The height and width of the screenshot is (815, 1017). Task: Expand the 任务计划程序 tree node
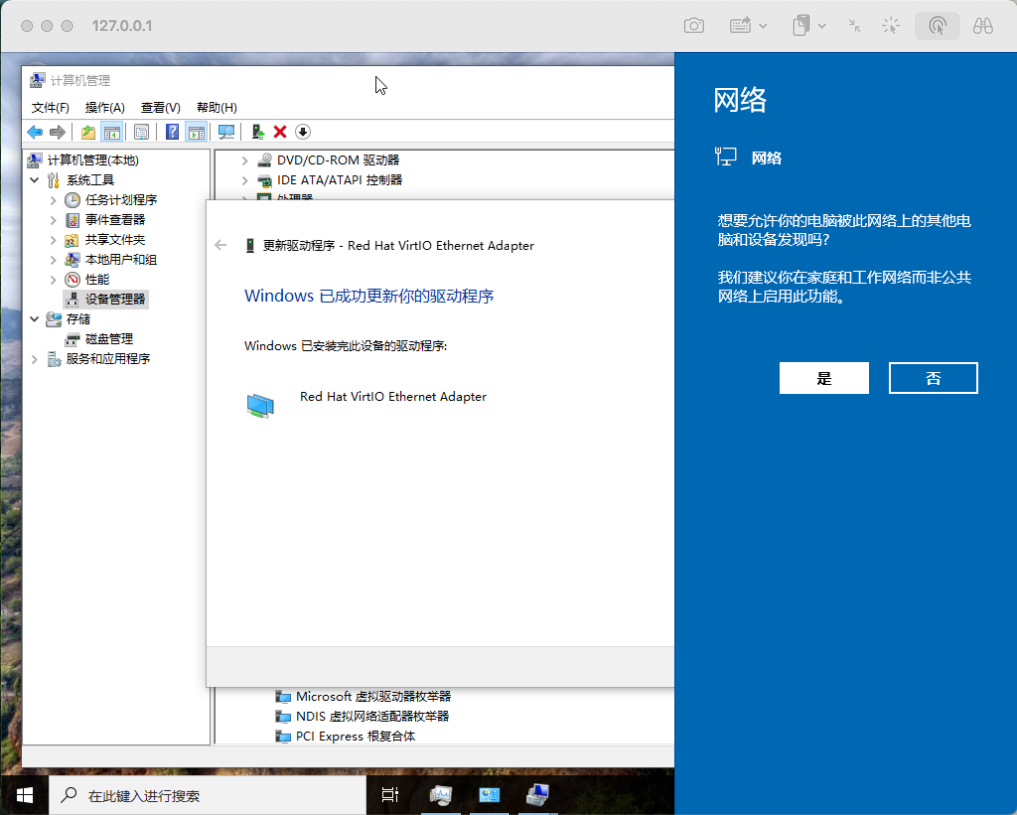(x=54, y=200)
